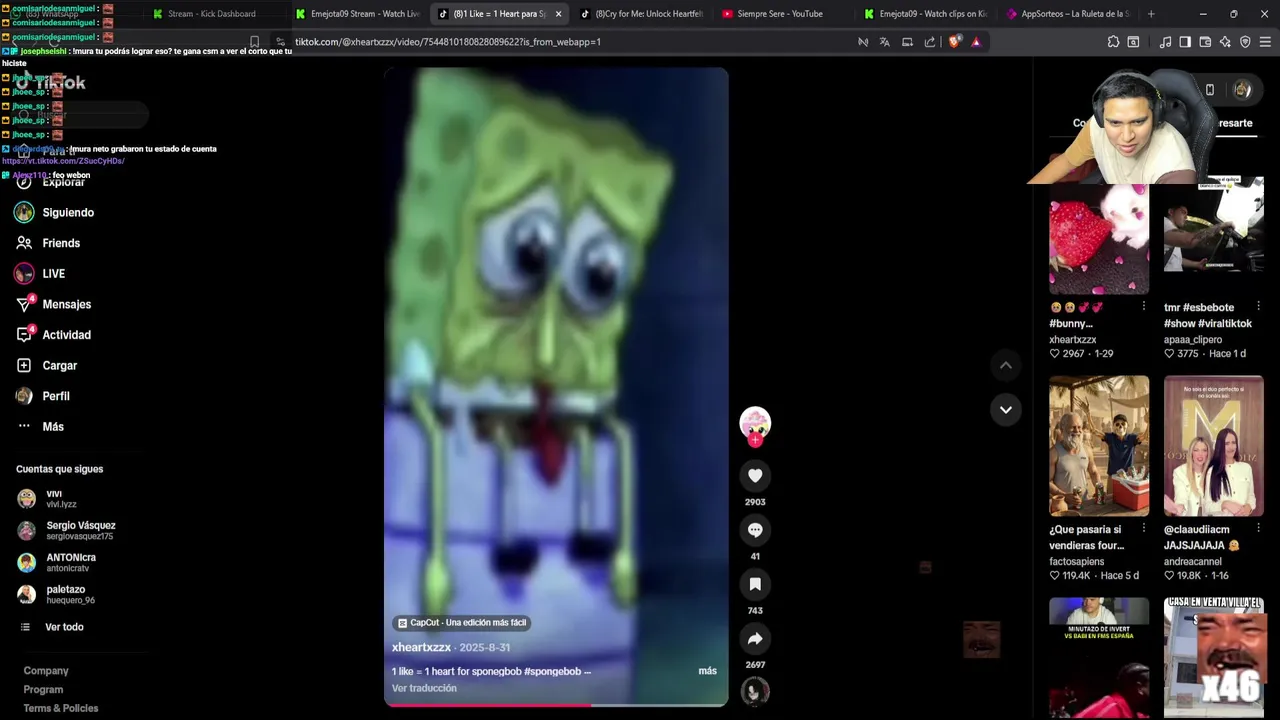Open xheartxzzx username on the video

coord(421,647)
